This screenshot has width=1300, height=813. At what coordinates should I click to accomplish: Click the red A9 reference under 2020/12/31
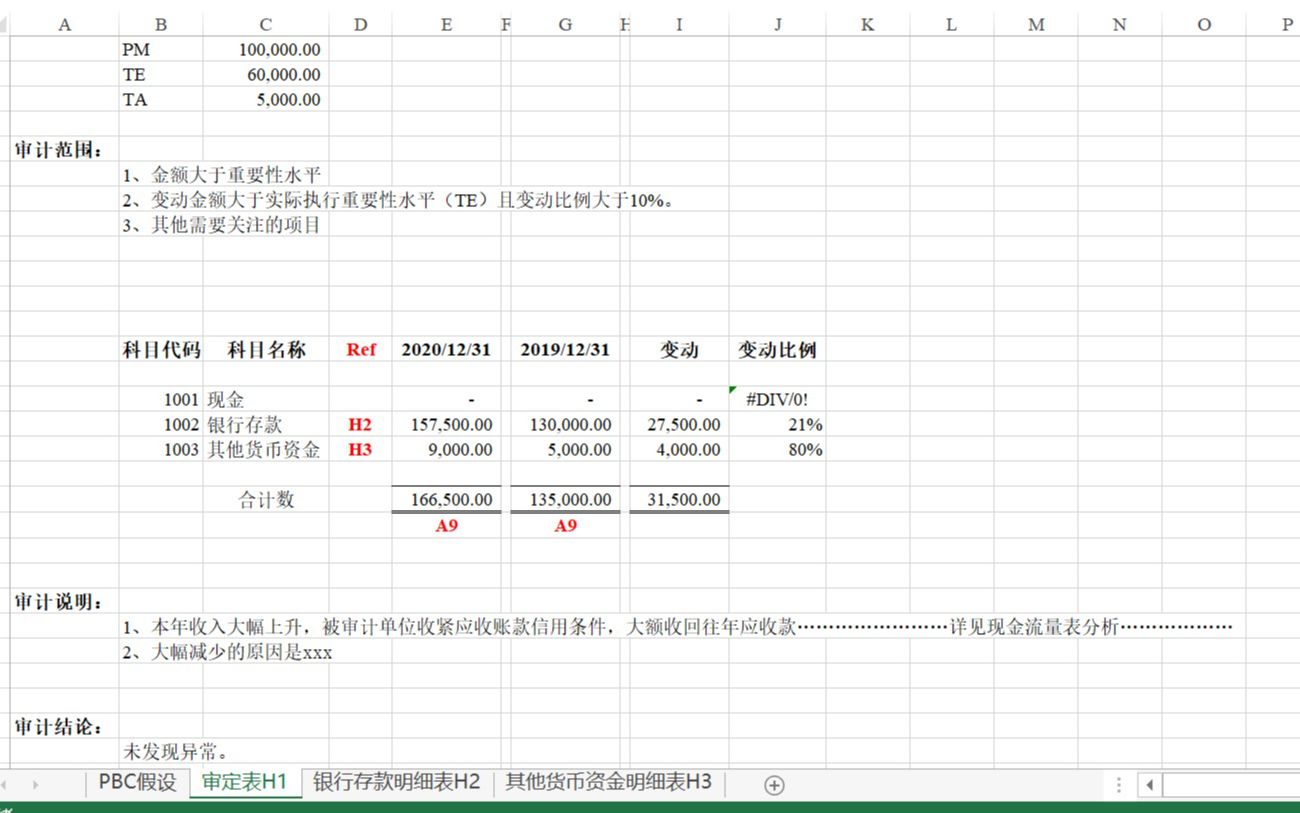coord(446,524)
